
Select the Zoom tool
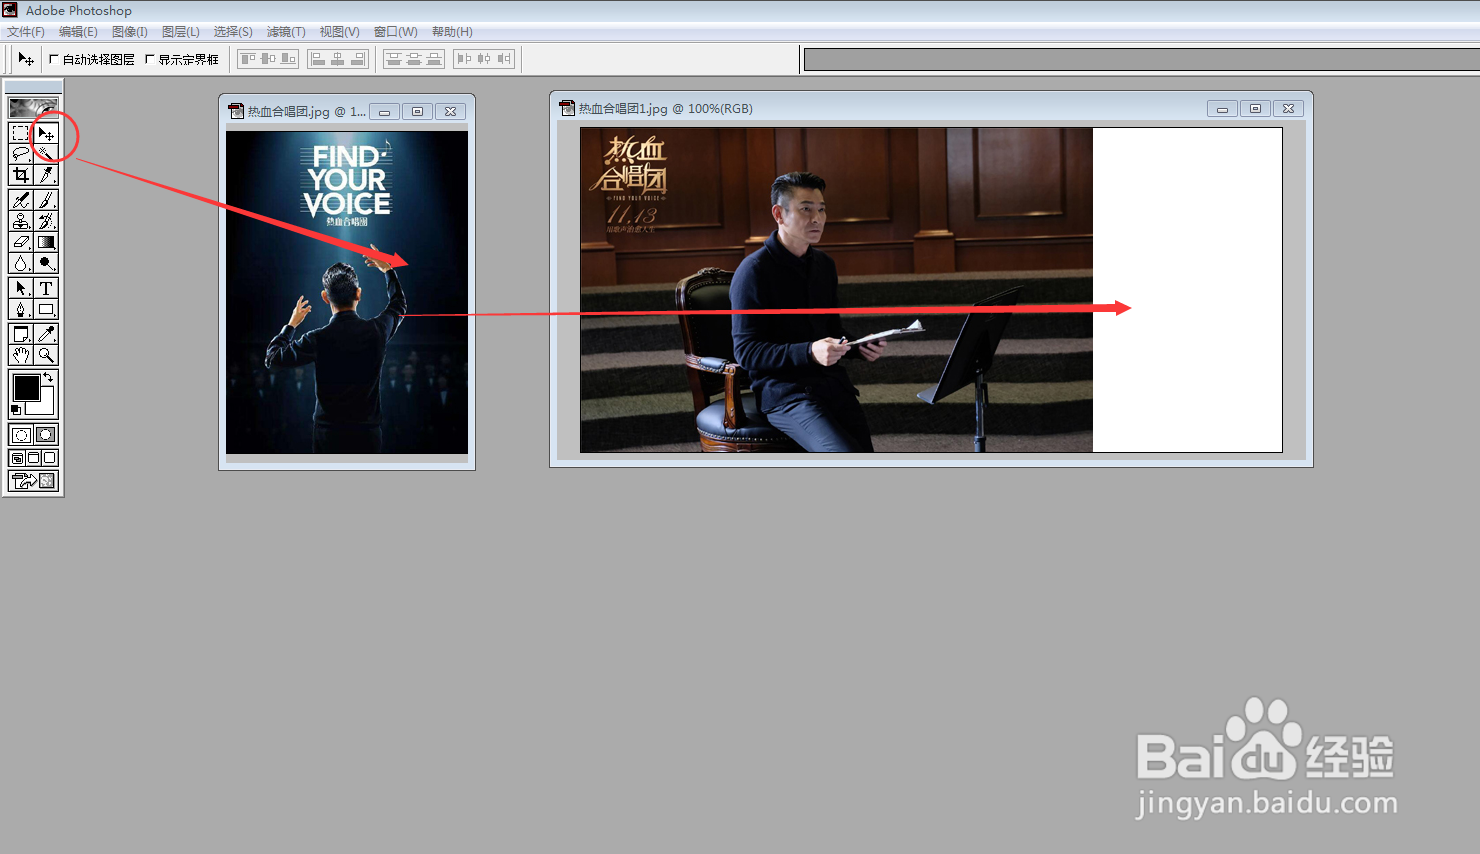click(46, 355)
